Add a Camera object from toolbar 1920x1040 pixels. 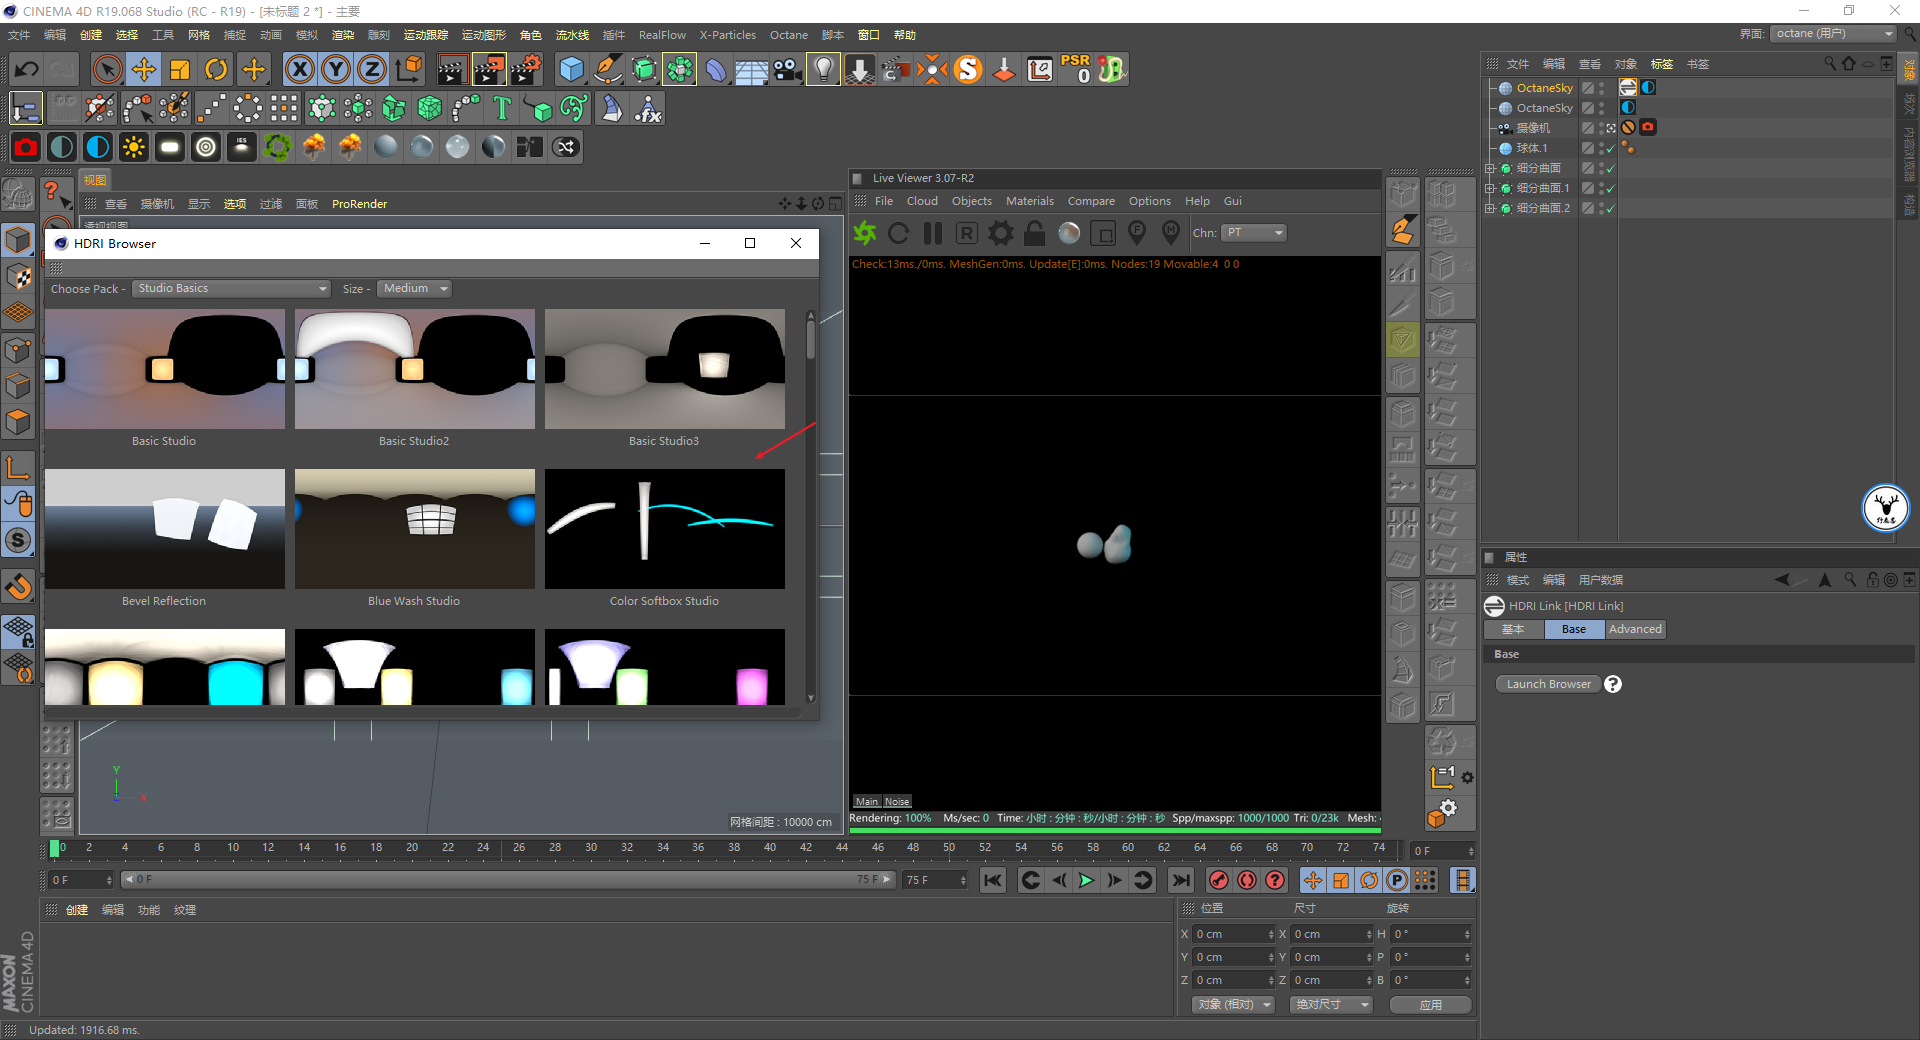[x=788, y=69]
